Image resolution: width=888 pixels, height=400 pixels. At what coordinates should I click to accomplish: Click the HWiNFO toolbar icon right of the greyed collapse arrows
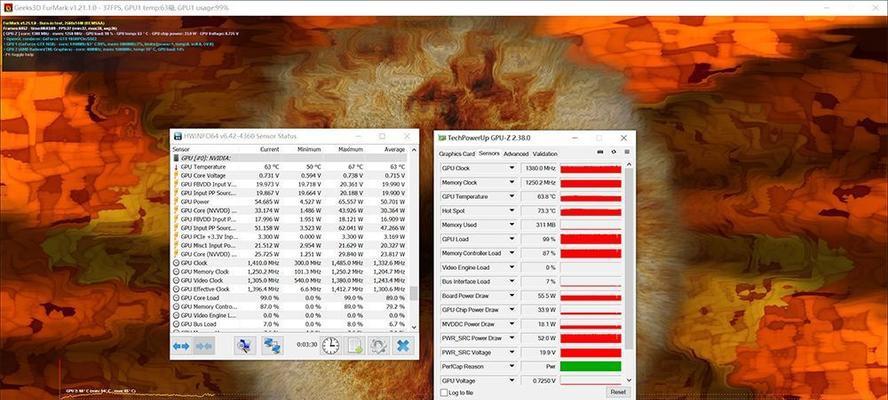[245, 346]
